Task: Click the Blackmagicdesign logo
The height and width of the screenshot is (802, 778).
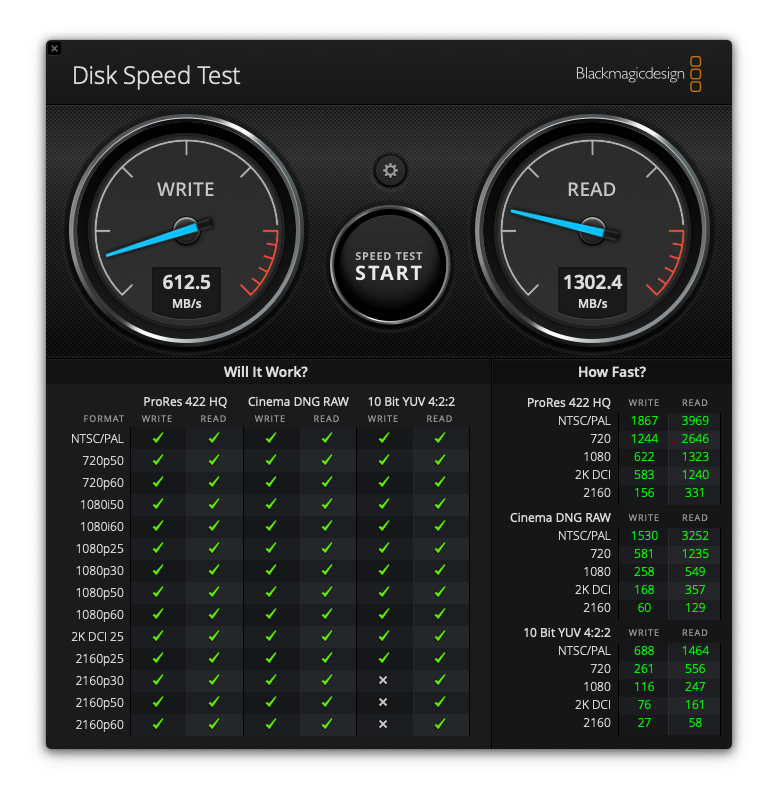Action: point(638,74)
